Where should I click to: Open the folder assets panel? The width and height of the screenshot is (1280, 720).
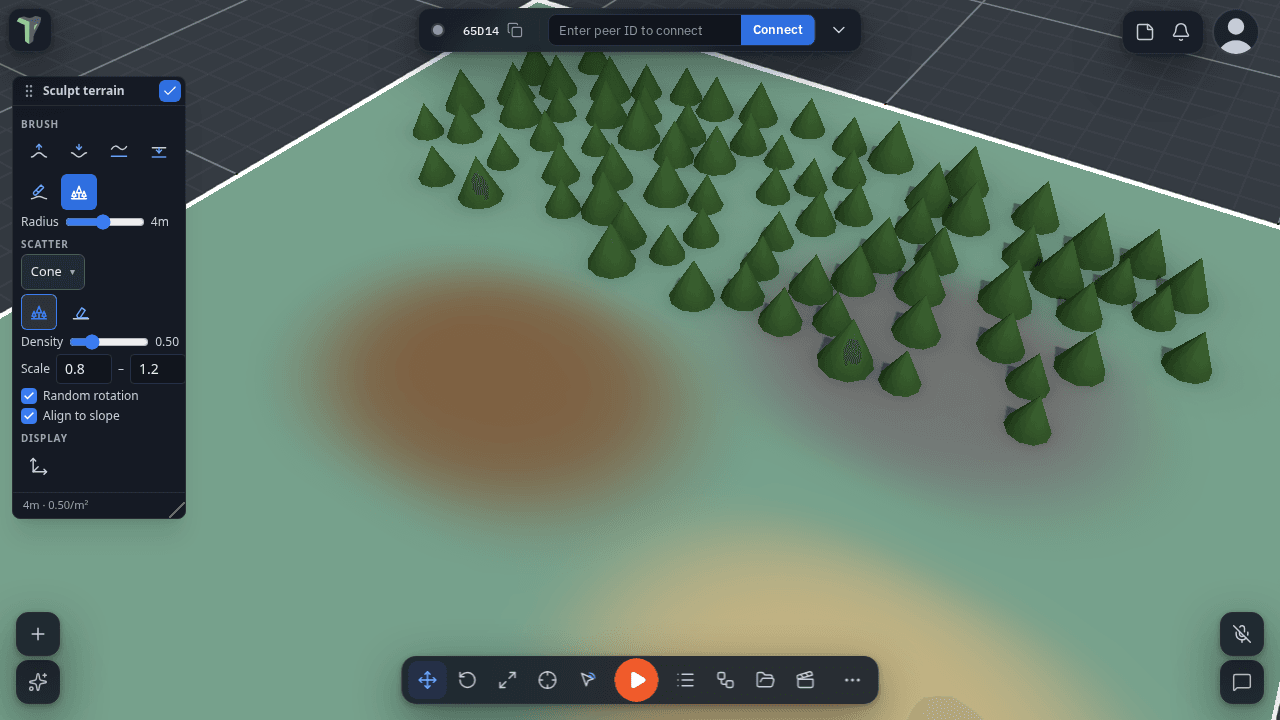tap(765, 680)
